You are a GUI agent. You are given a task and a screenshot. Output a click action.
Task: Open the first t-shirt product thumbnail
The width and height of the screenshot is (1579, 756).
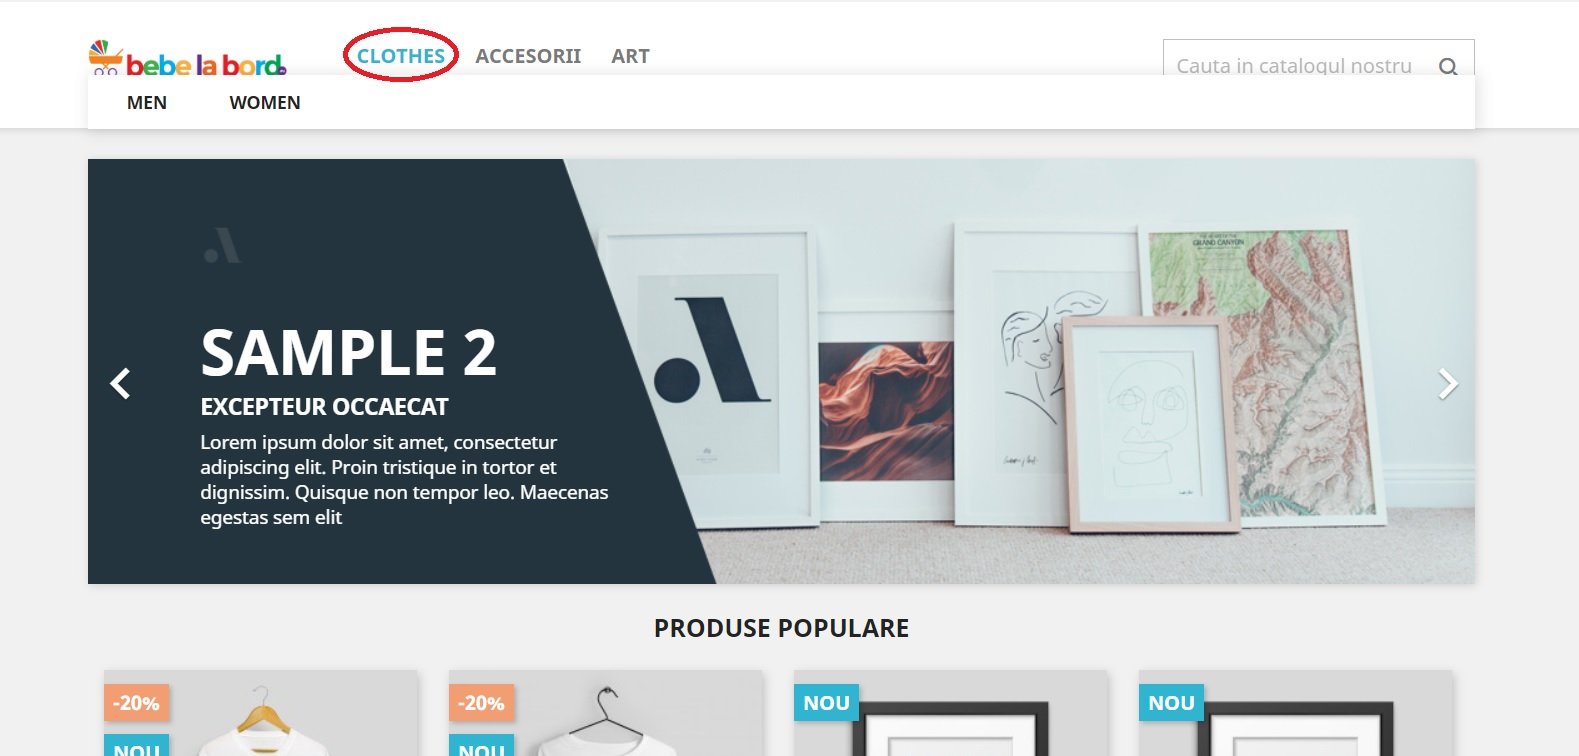(x=261, y=713)
